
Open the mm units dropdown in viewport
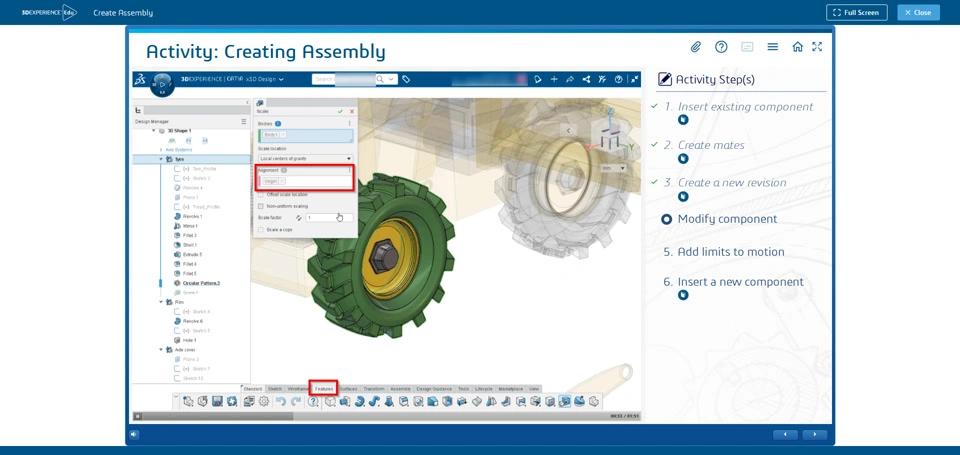click(x=614, y=168)
